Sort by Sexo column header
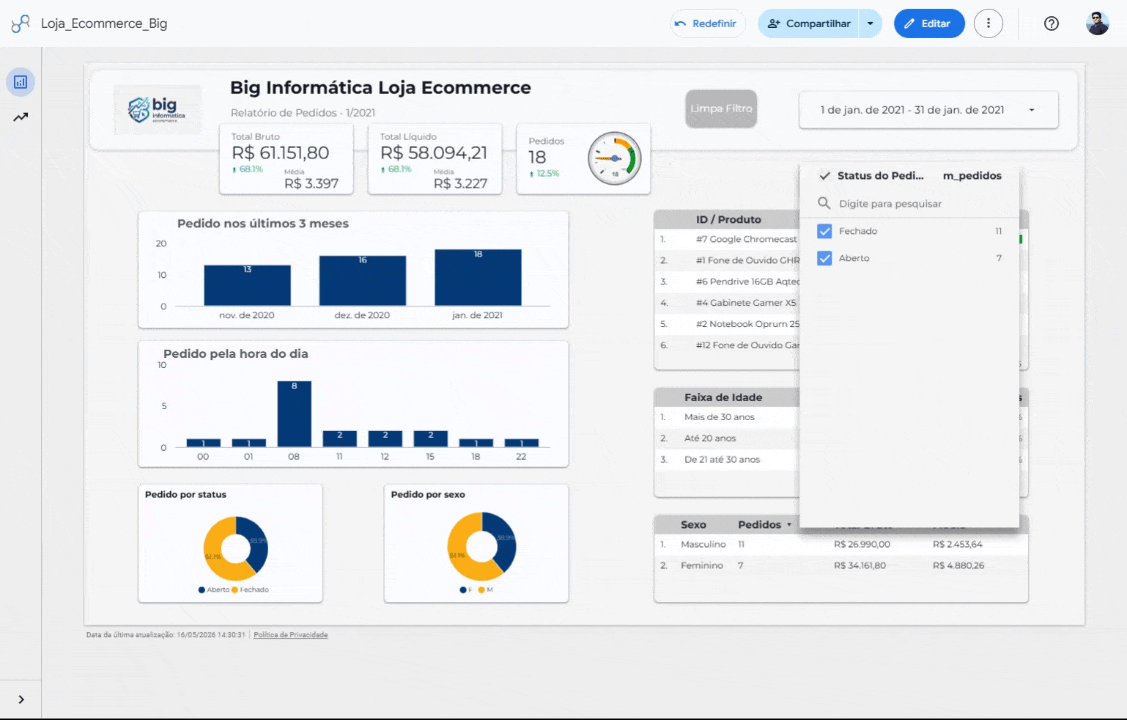 pyautogui.click(x=693, y=525)
